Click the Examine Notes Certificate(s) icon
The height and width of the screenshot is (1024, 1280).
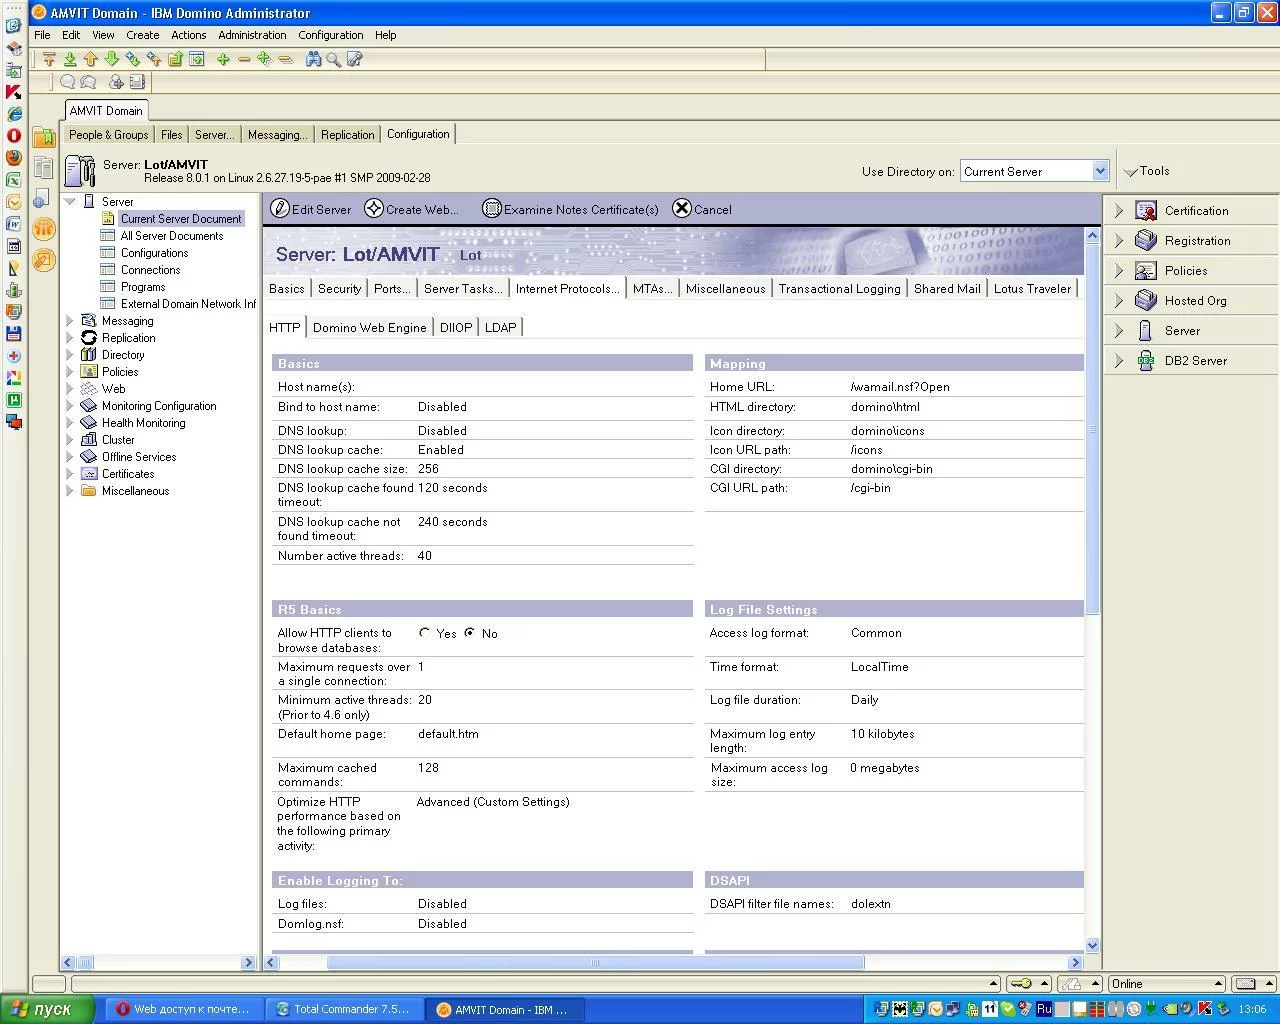click(x=491, y=209)
